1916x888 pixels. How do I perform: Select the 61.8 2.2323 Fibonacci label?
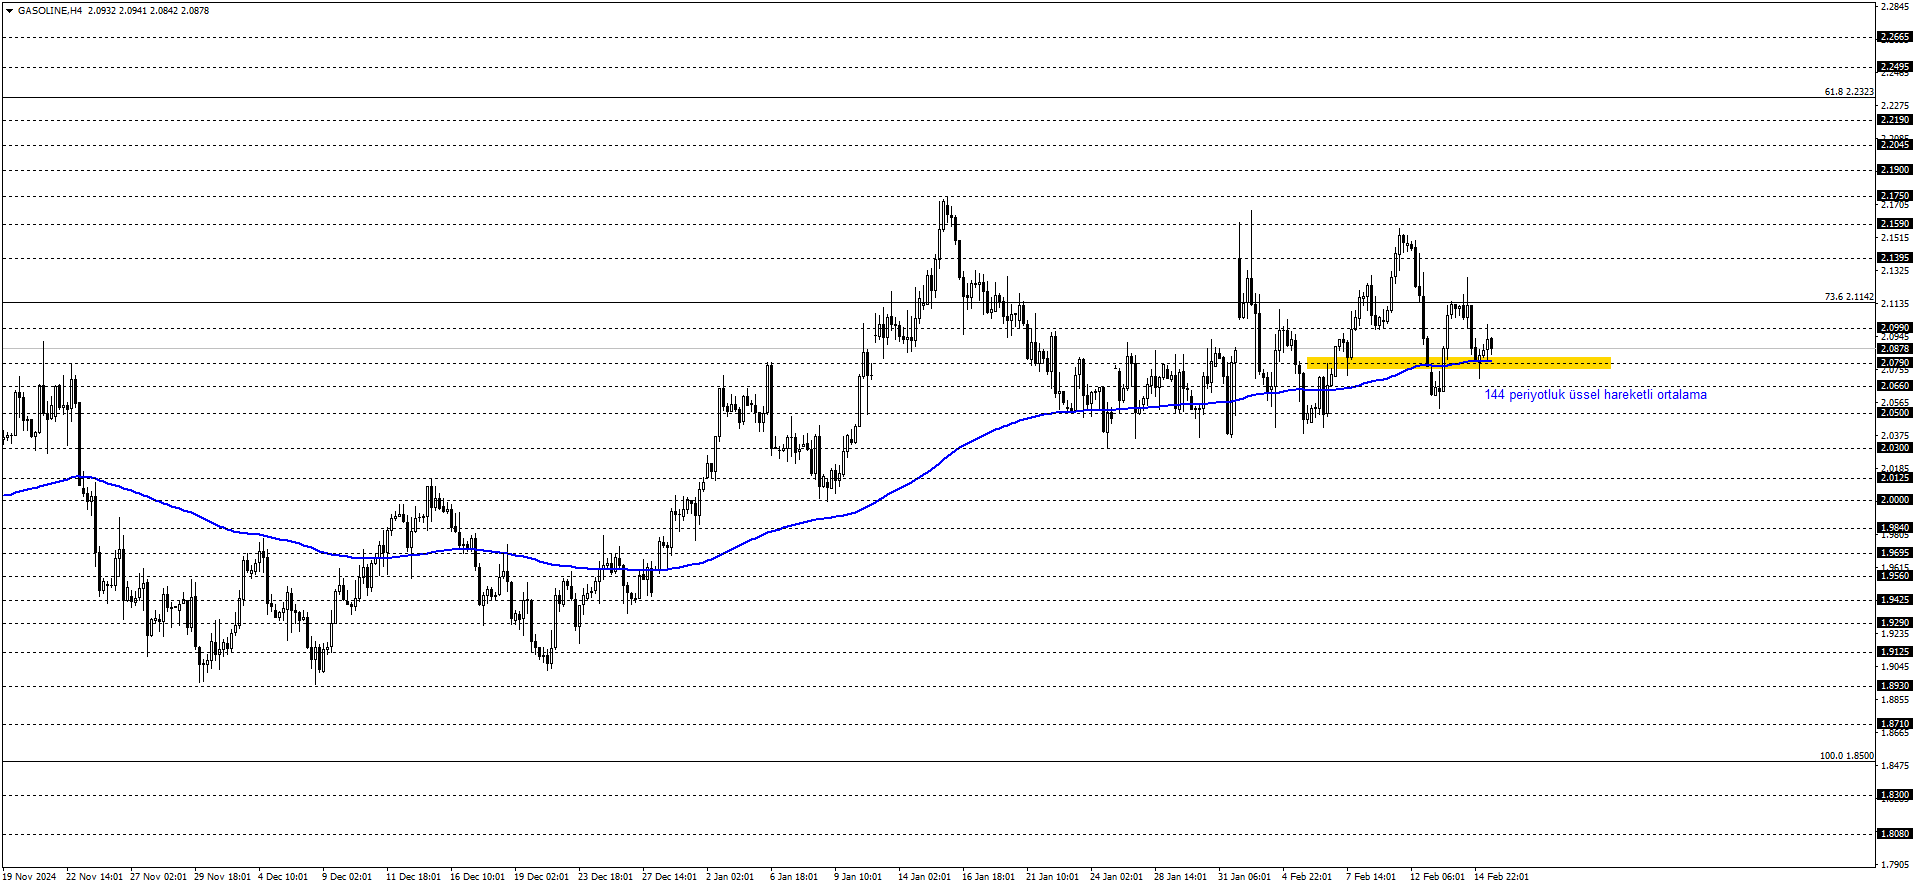1849,92
